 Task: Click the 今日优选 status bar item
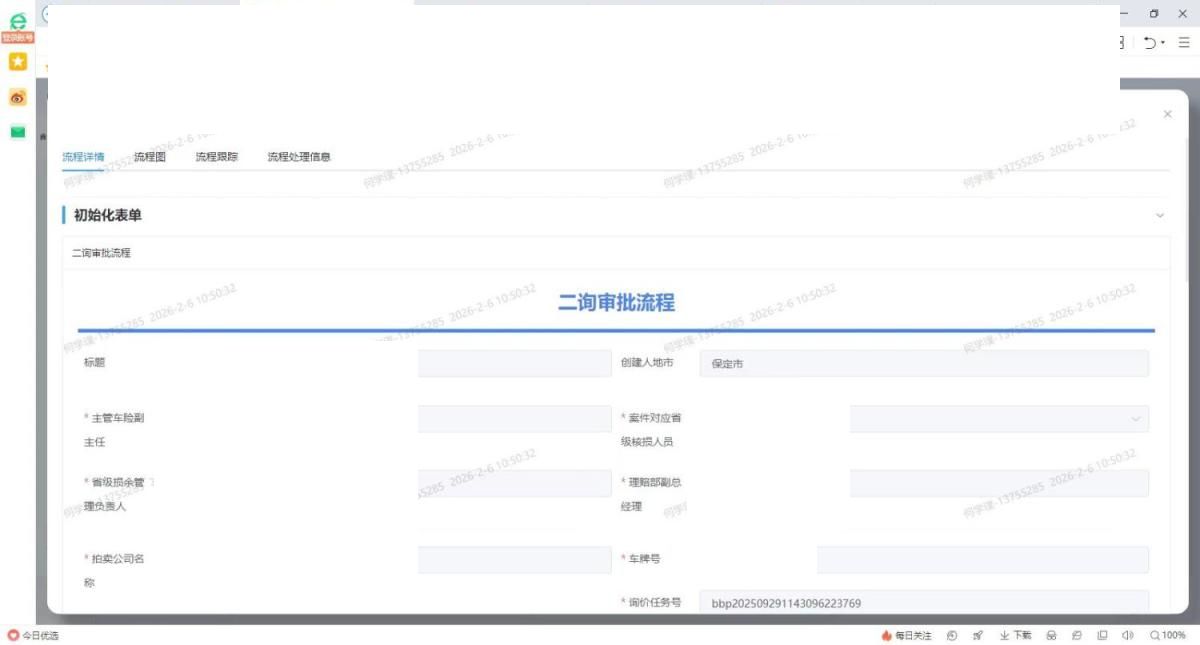(33, 635)
